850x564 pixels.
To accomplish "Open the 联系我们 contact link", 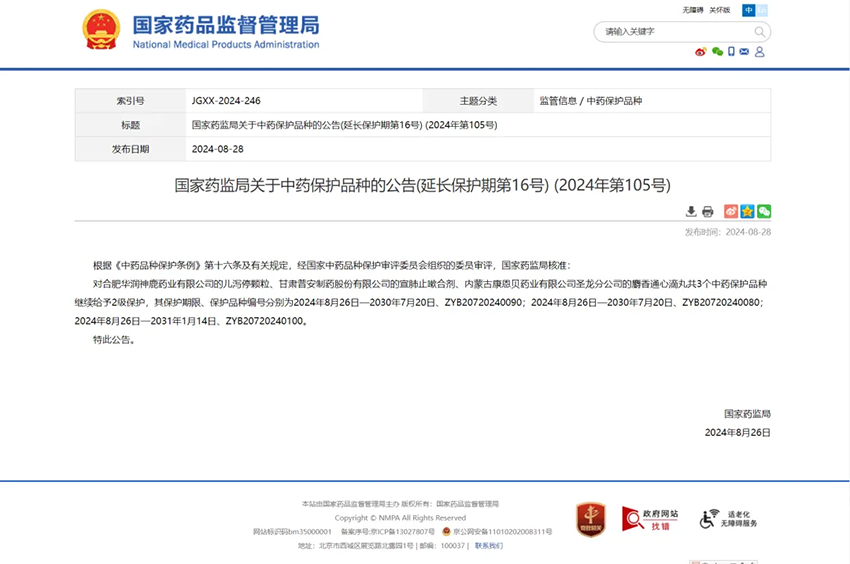I will (489, 546).
